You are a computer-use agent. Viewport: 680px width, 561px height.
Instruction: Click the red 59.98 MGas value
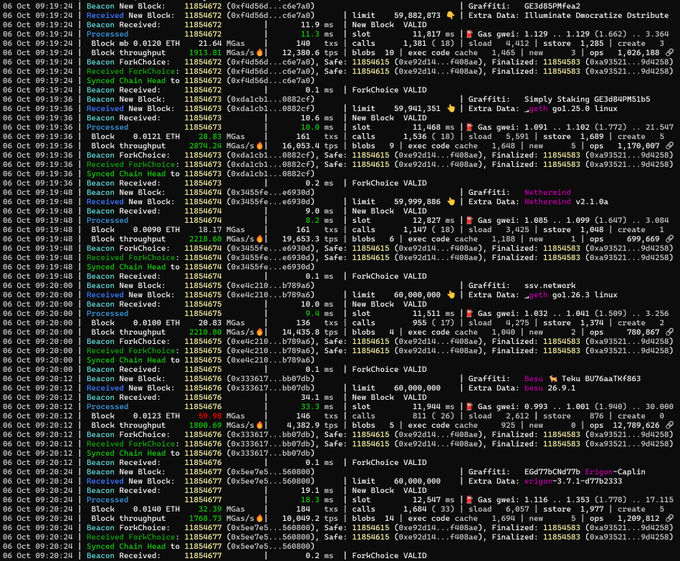[x=209, y=416]
